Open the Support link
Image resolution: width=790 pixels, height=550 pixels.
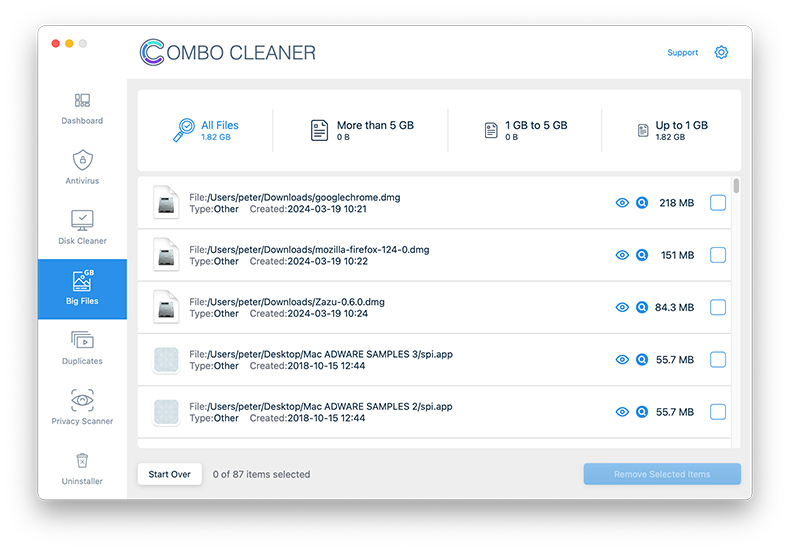[x=682, y=53]
